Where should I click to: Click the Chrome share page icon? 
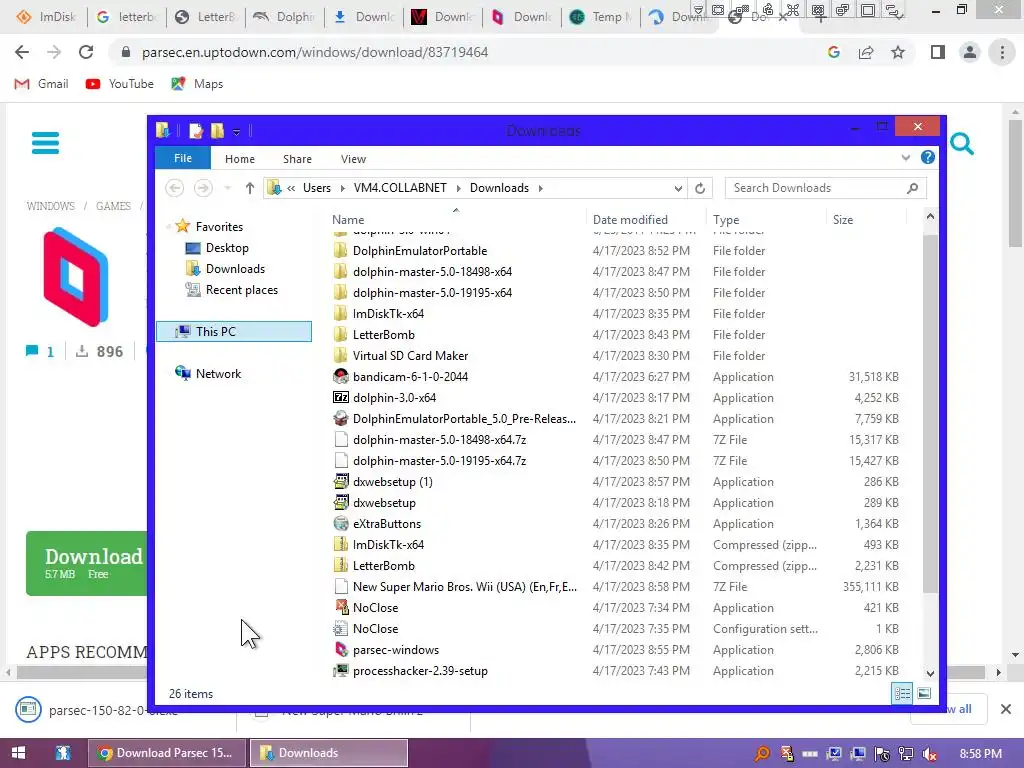point(866,52)
